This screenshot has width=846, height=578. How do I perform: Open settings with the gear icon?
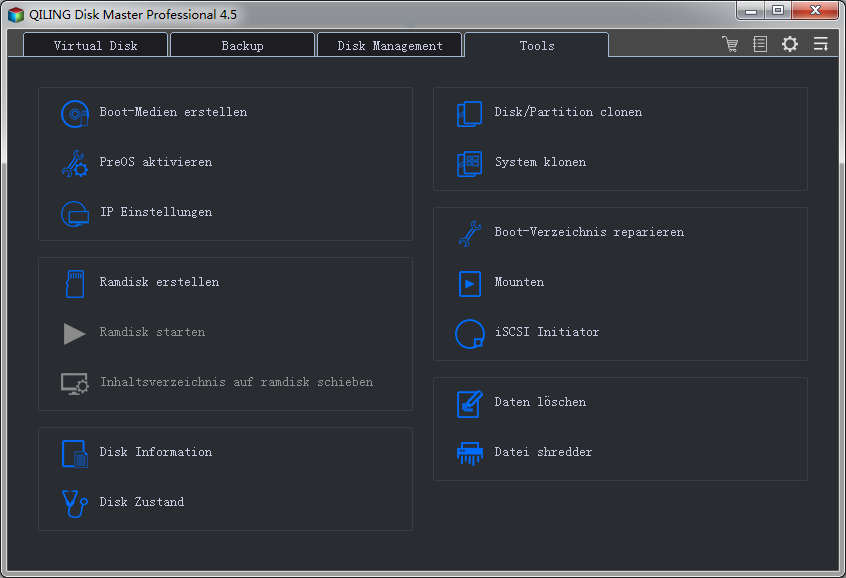pos(789,44)
